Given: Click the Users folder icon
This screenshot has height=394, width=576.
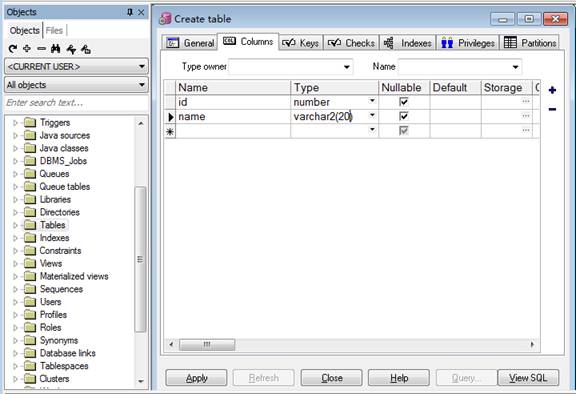Looking at the screenshot, I should [30, 302].
